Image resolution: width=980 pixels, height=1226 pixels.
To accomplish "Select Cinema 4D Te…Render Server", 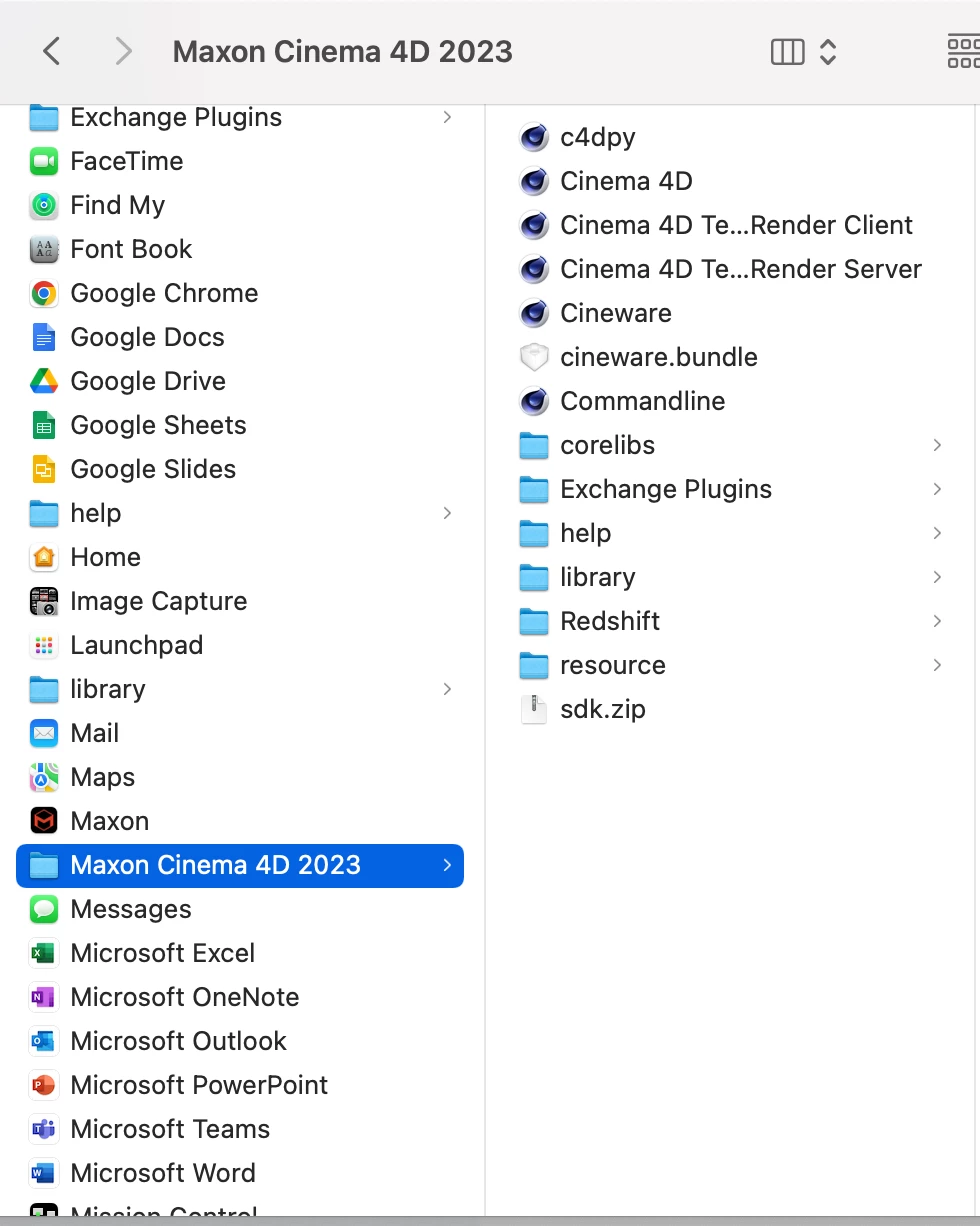I will click(x=741, y=269).
